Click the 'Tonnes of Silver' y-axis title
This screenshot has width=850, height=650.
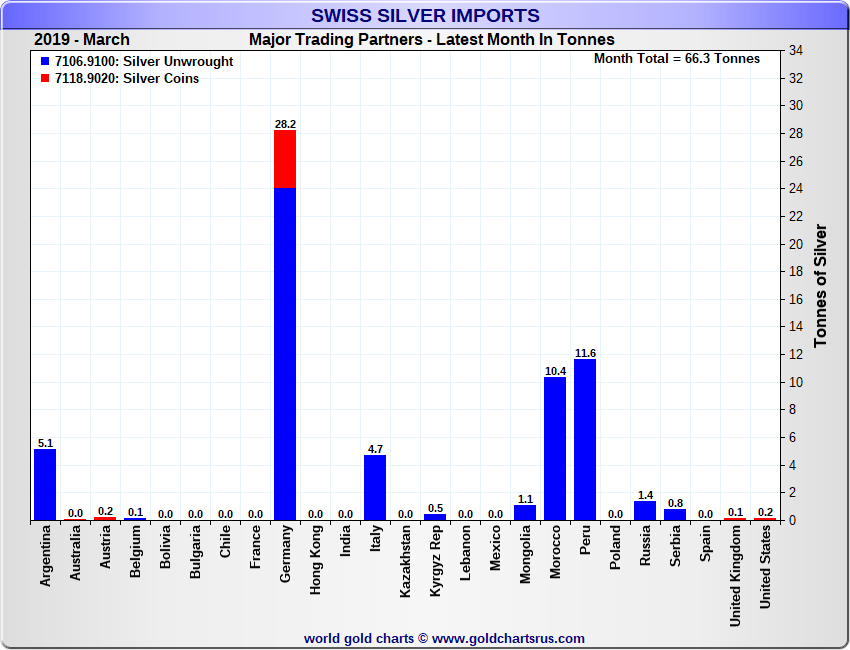821,286
